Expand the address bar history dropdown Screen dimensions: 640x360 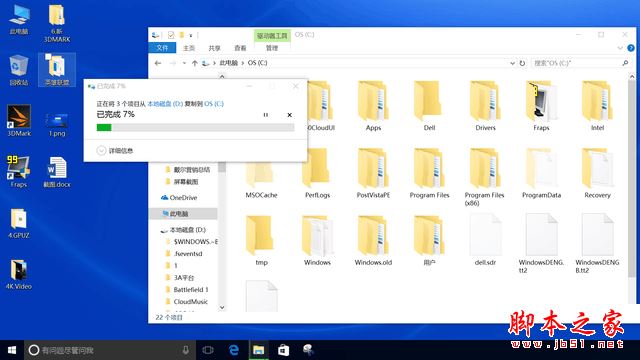click(x=512, y=63)
